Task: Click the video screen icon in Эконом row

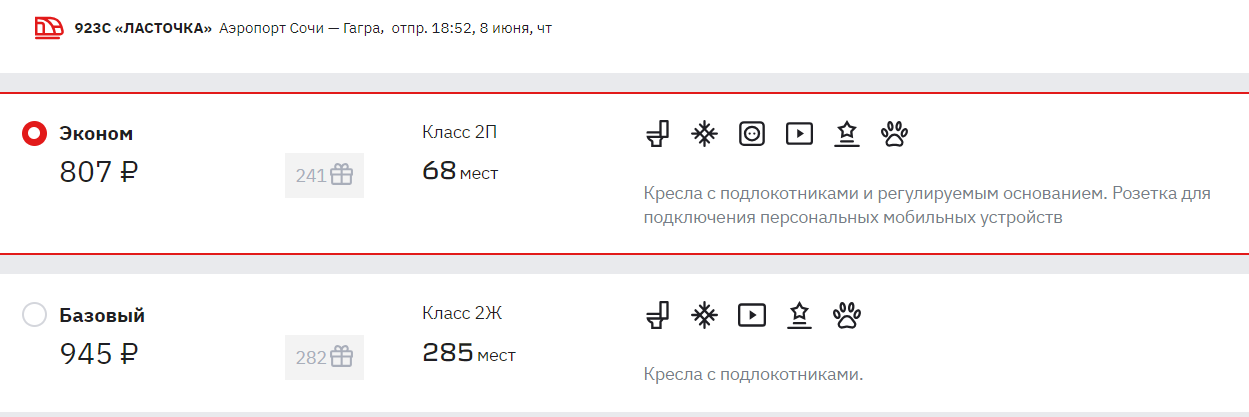Action: [x=799, y=133]
